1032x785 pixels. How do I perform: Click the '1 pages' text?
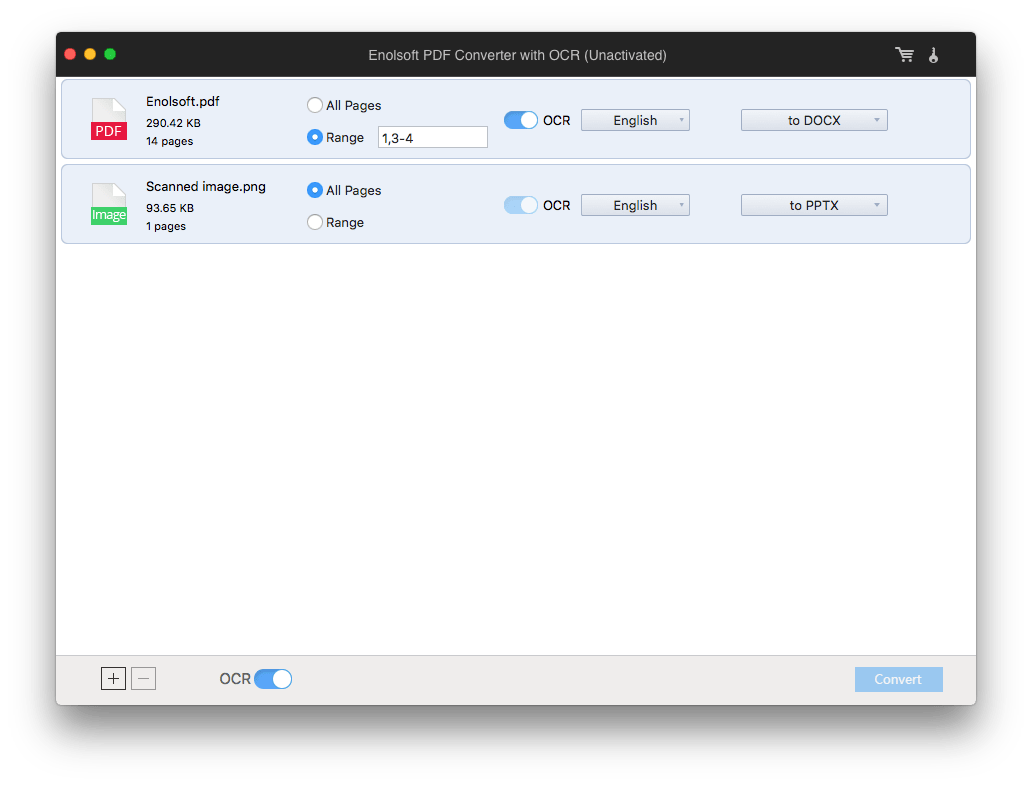tap(166, 226)
